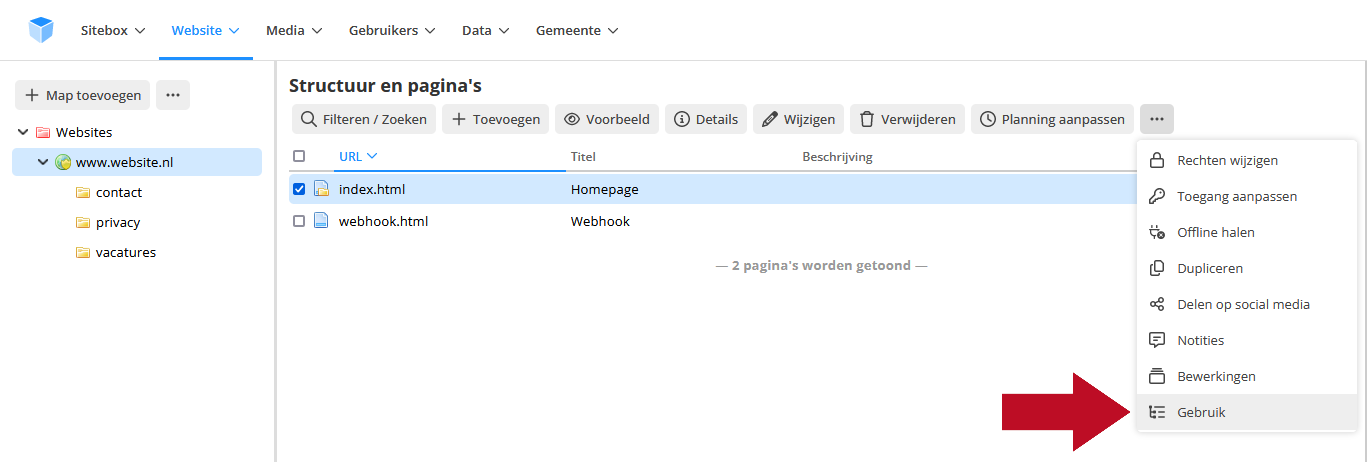Click the Beschrijving column header
This screenshot has height=462, width=1367.
point(837,157)
